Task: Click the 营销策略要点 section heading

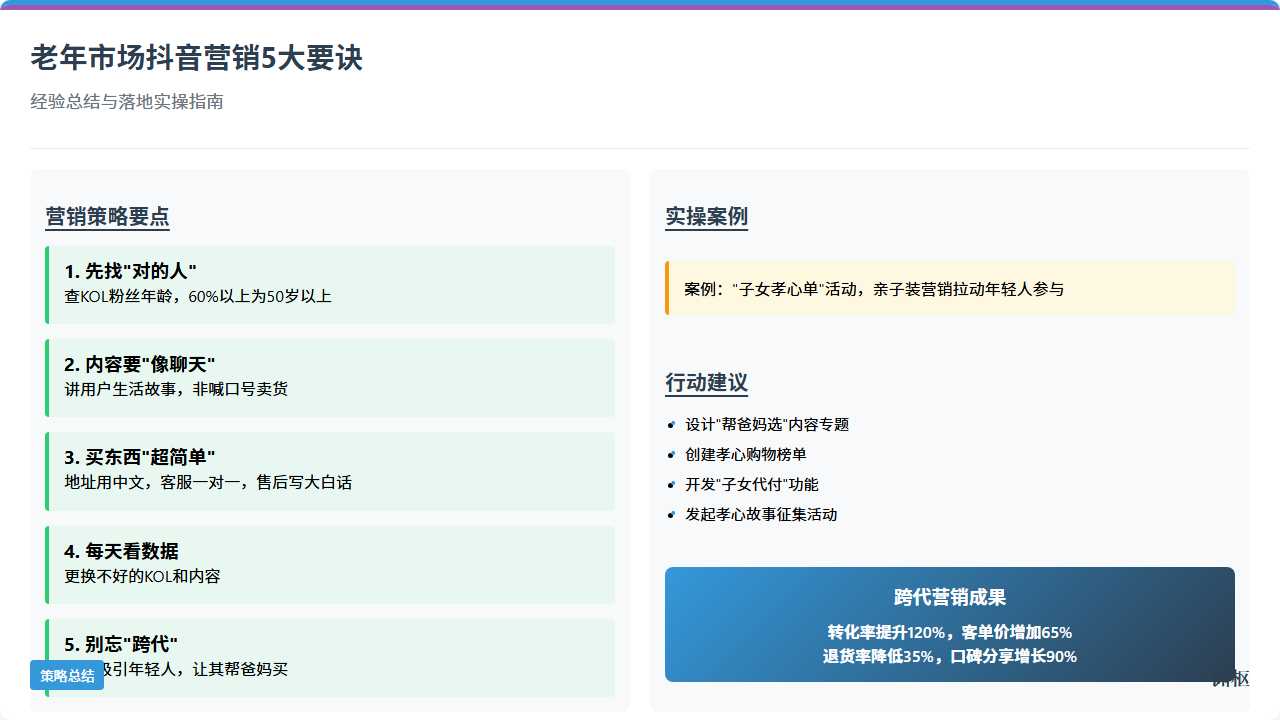Action: point(107,216)
